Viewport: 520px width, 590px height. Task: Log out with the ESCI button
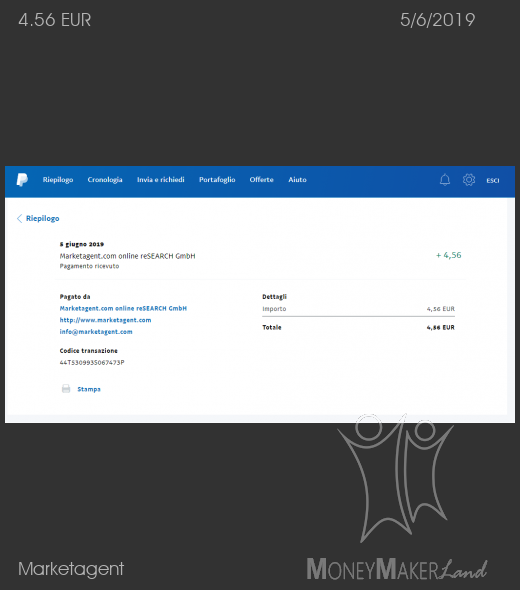(493, 181)
